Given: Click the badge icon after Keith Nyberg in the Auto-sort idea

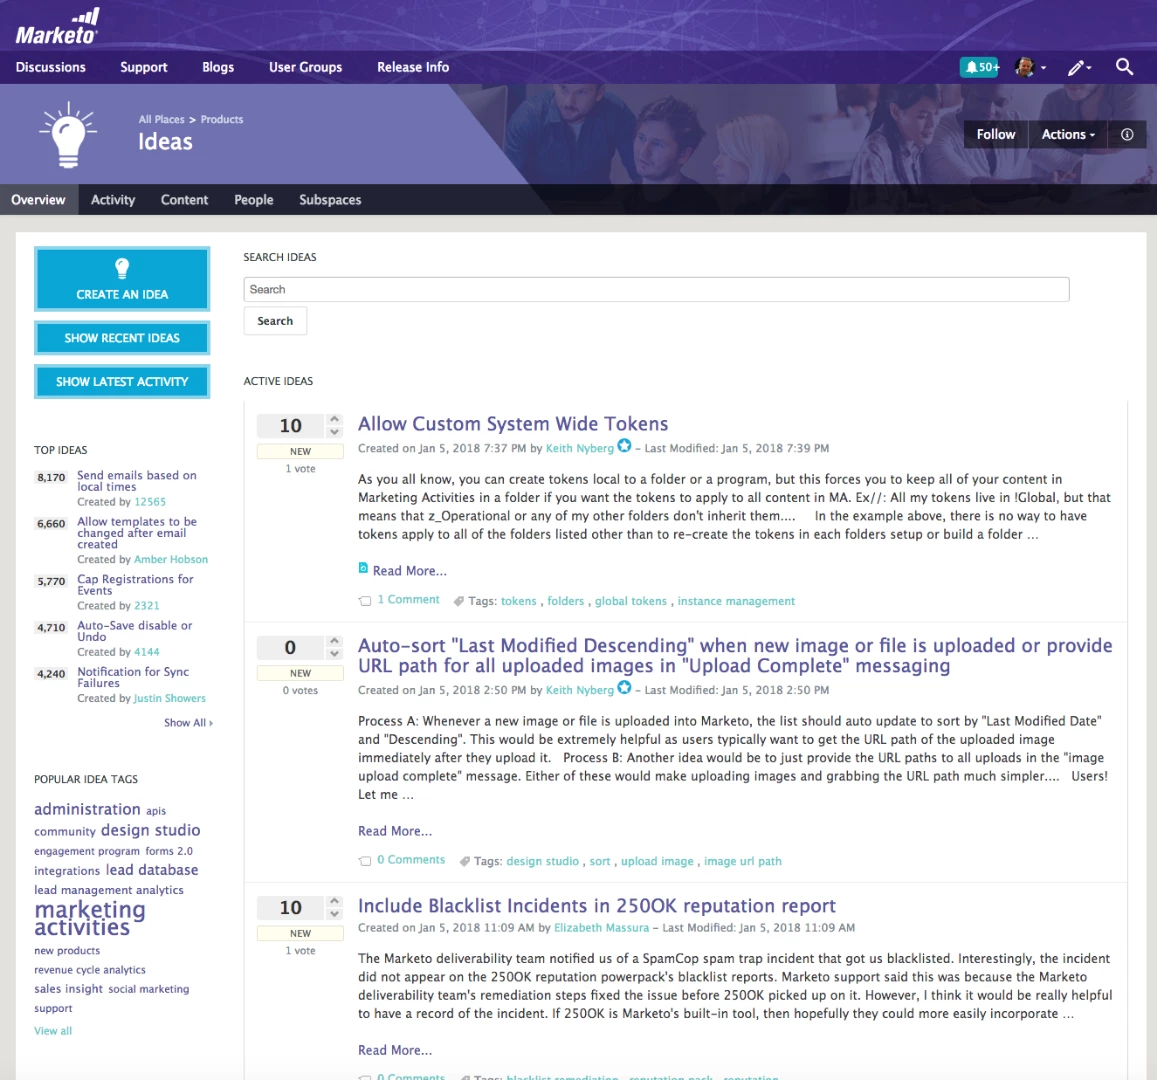Looking at the screenshot, I should 624,688.
